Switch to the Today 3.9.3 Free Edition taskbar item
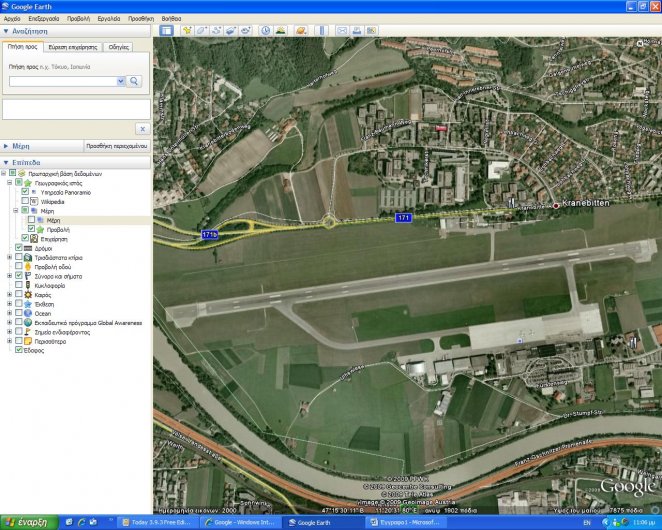 pyautogui.click(x=157, y=522)
